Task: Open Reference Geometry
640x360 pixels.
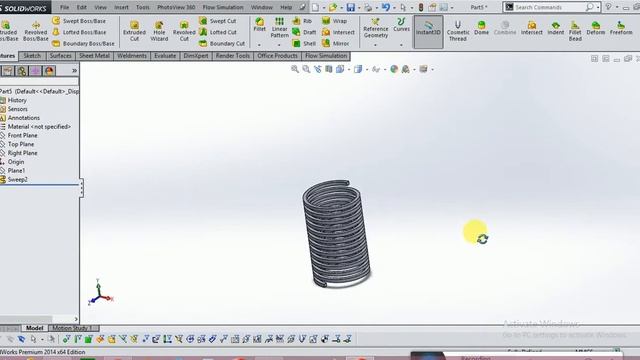Action: click(x=376, y=28)
